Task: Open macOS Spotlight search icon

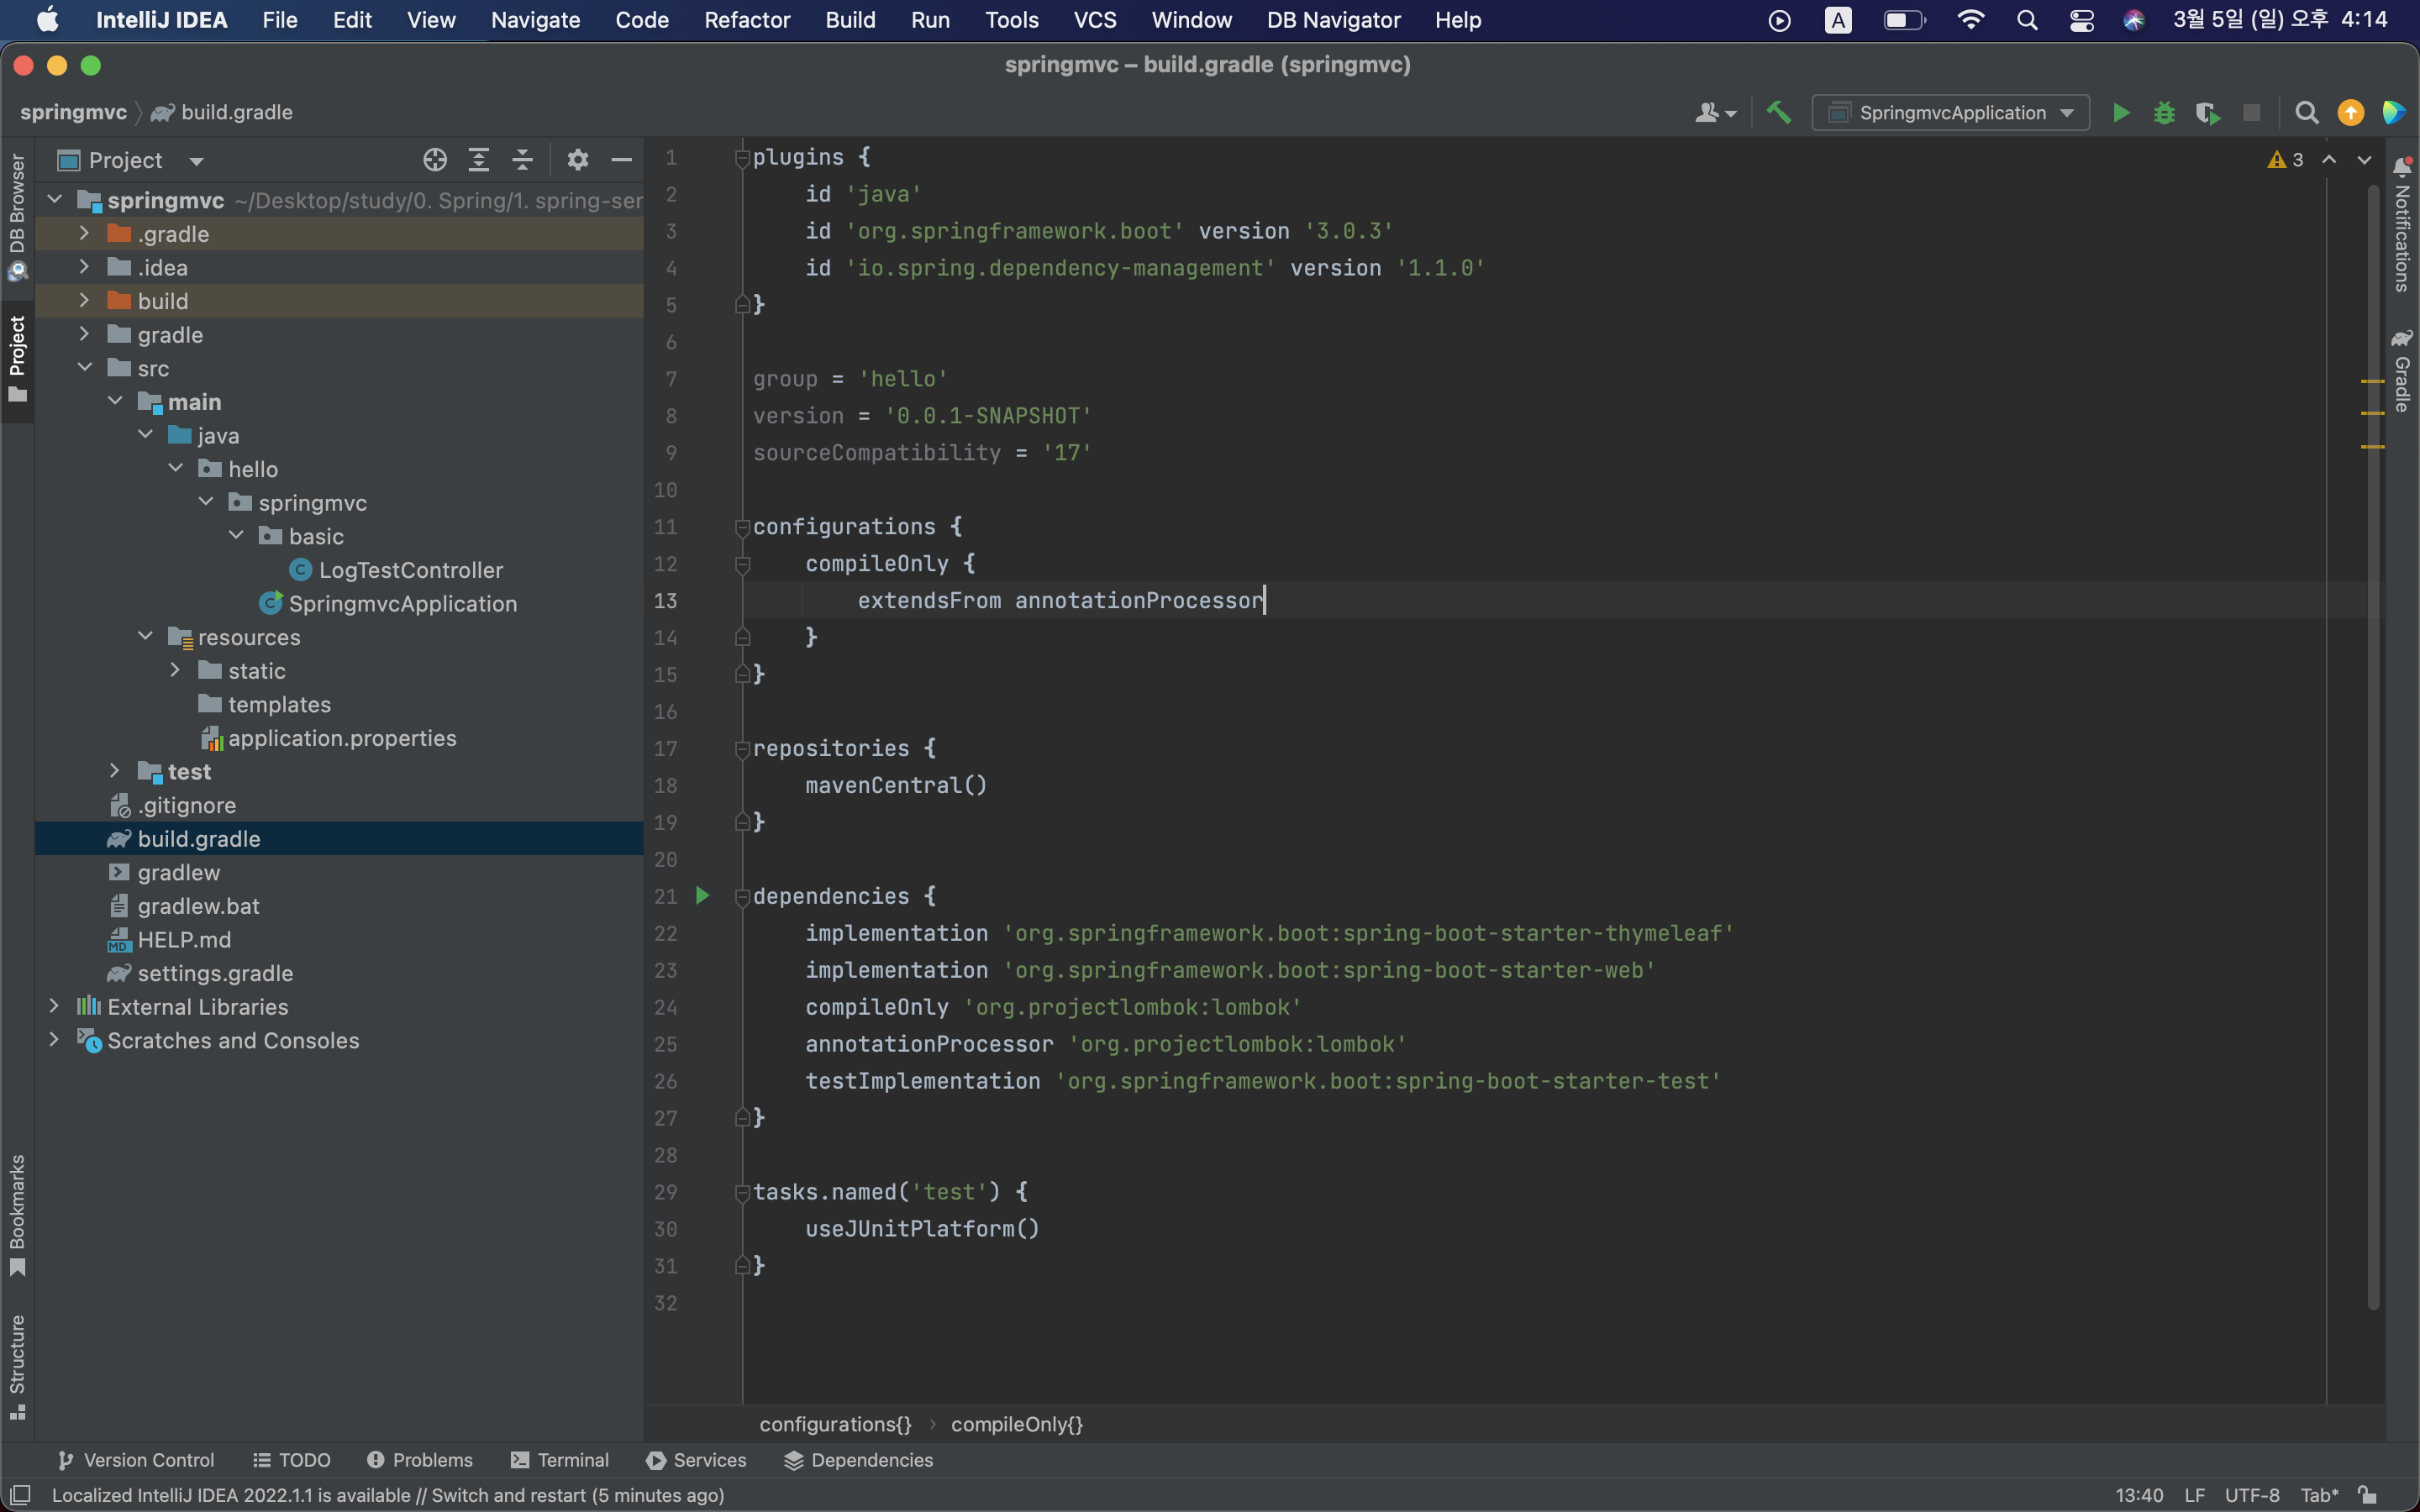Action: 2027,20
